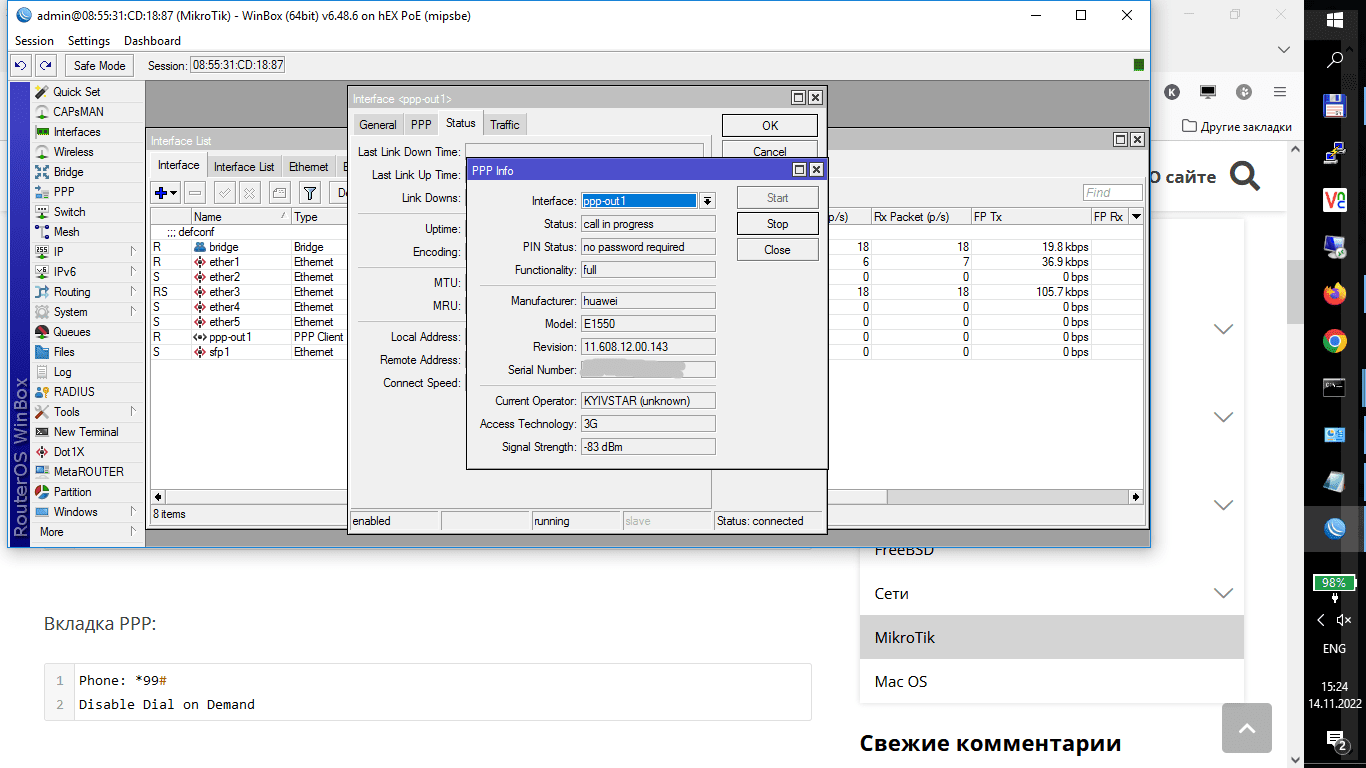Click OK in the Interface ppp-out1 dialog
Image resolution: width=1366 pixels, height=768 pixels.
click(x=769, y=126)
